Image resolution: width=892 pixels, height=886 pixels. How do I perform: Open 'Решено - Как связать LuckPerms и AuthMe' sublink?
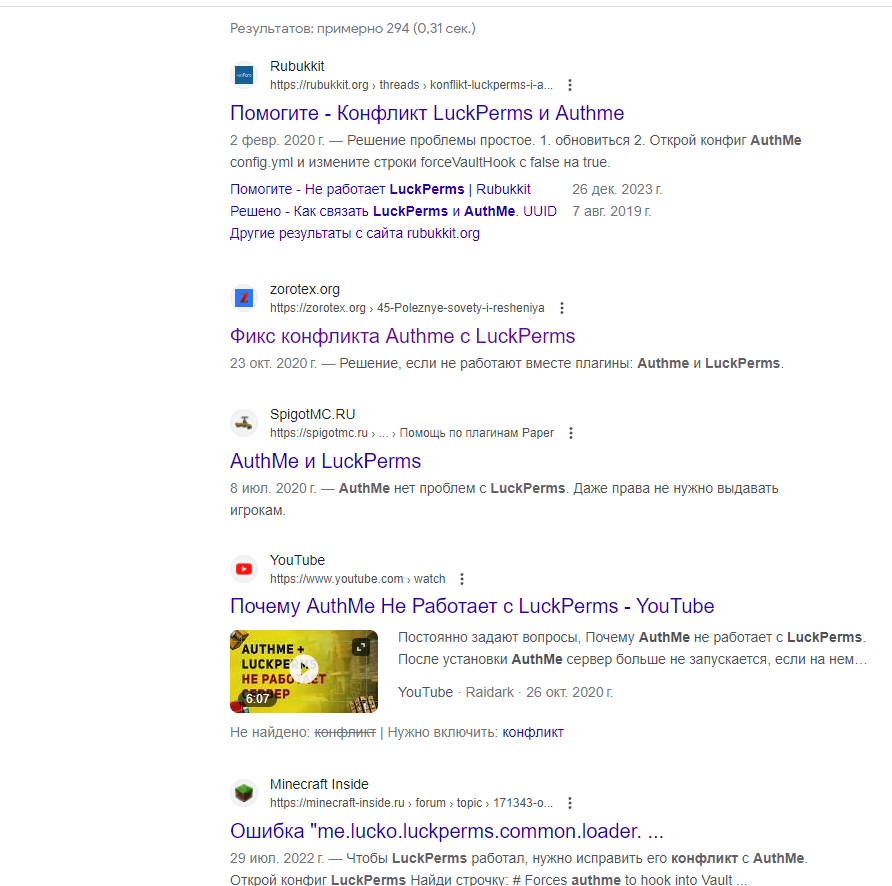pyautogui.click(x=393, y=212)
